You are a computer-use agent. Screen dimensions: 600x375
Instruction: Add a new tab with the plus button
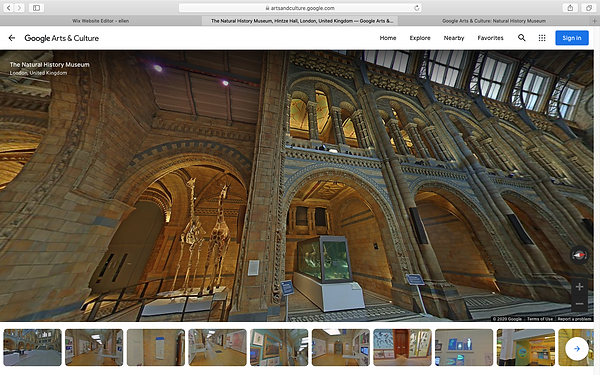pyautogui.click(x=595, y=21)
